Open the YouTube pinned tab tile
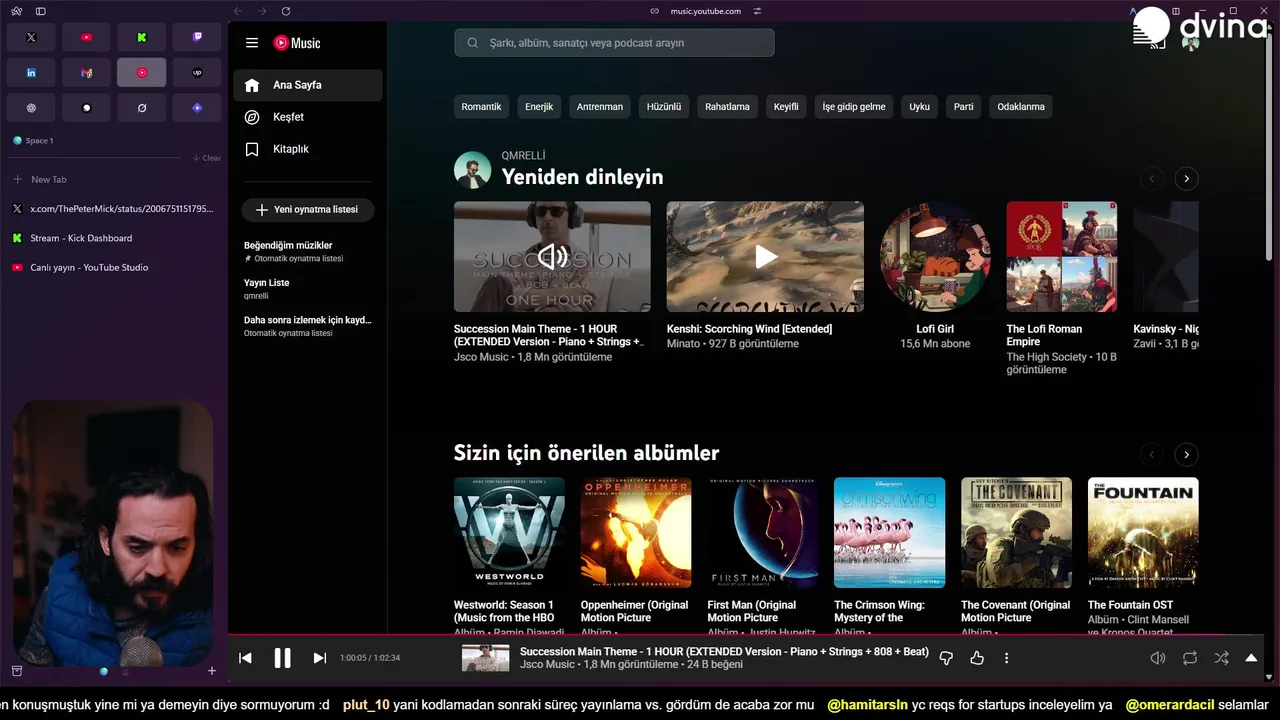Screen dimensions: 1280x720 click(x=86, y=37)
